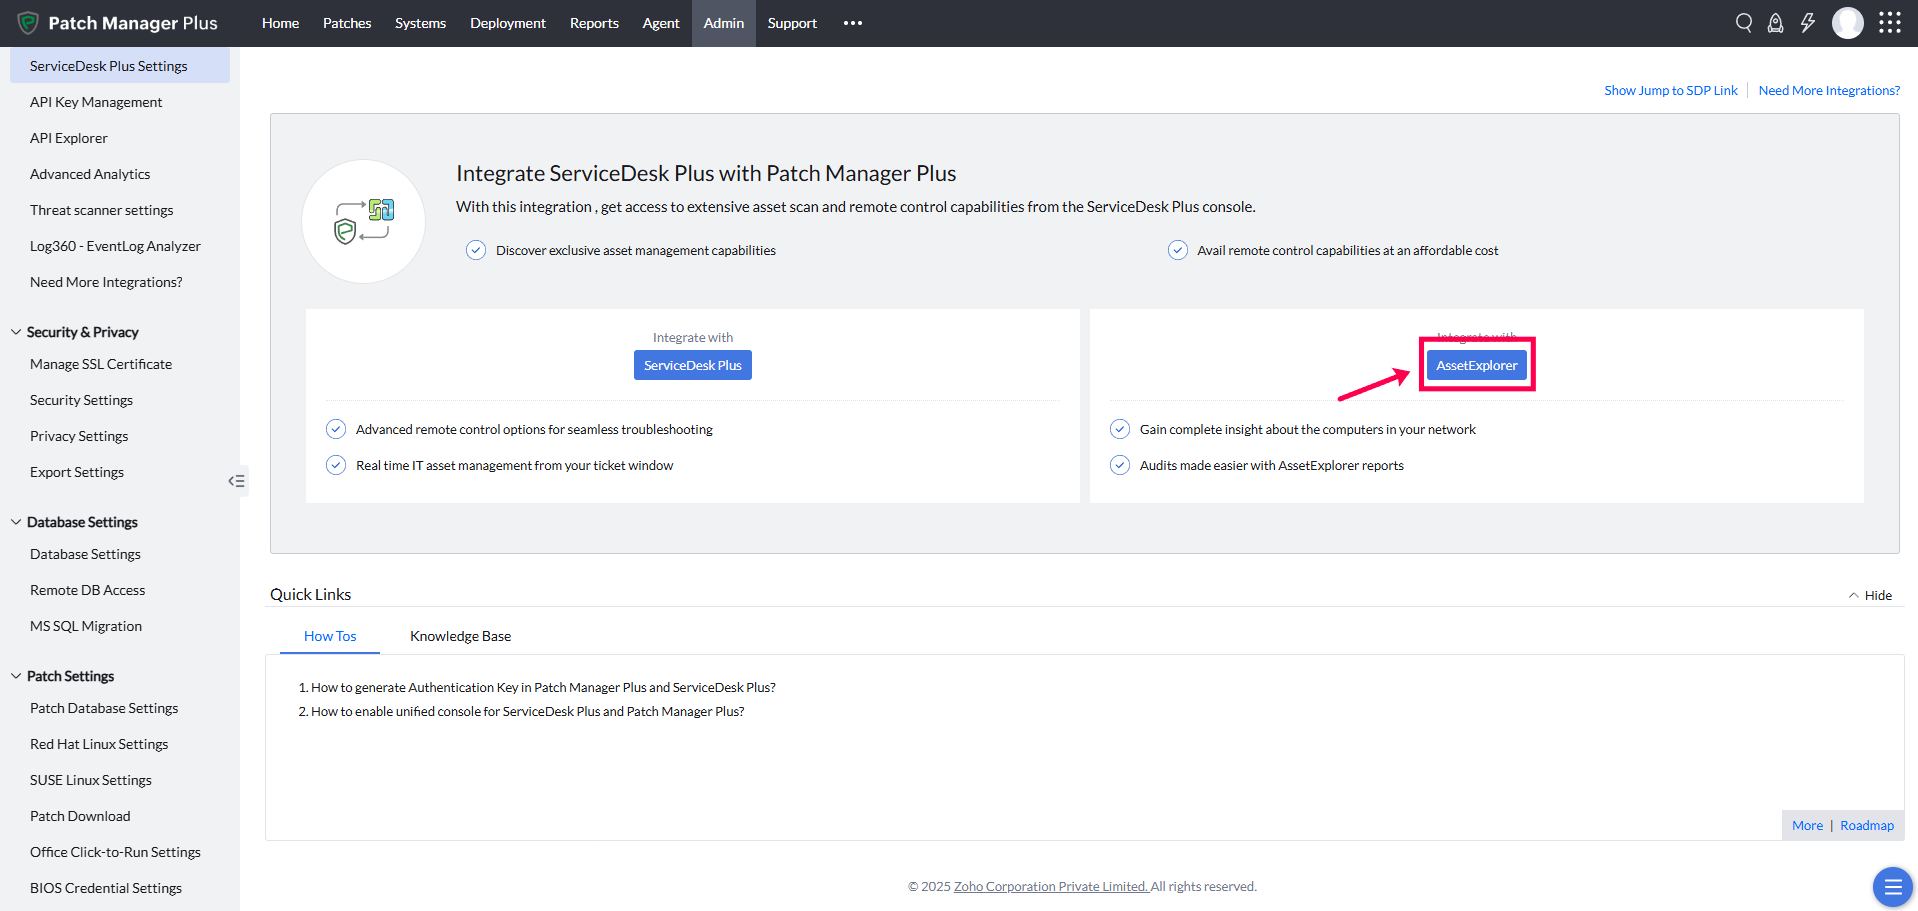Screen dimensions: 1918x911
Task: Open the three-dot more menu in navbar
Action: pos(853,23)
